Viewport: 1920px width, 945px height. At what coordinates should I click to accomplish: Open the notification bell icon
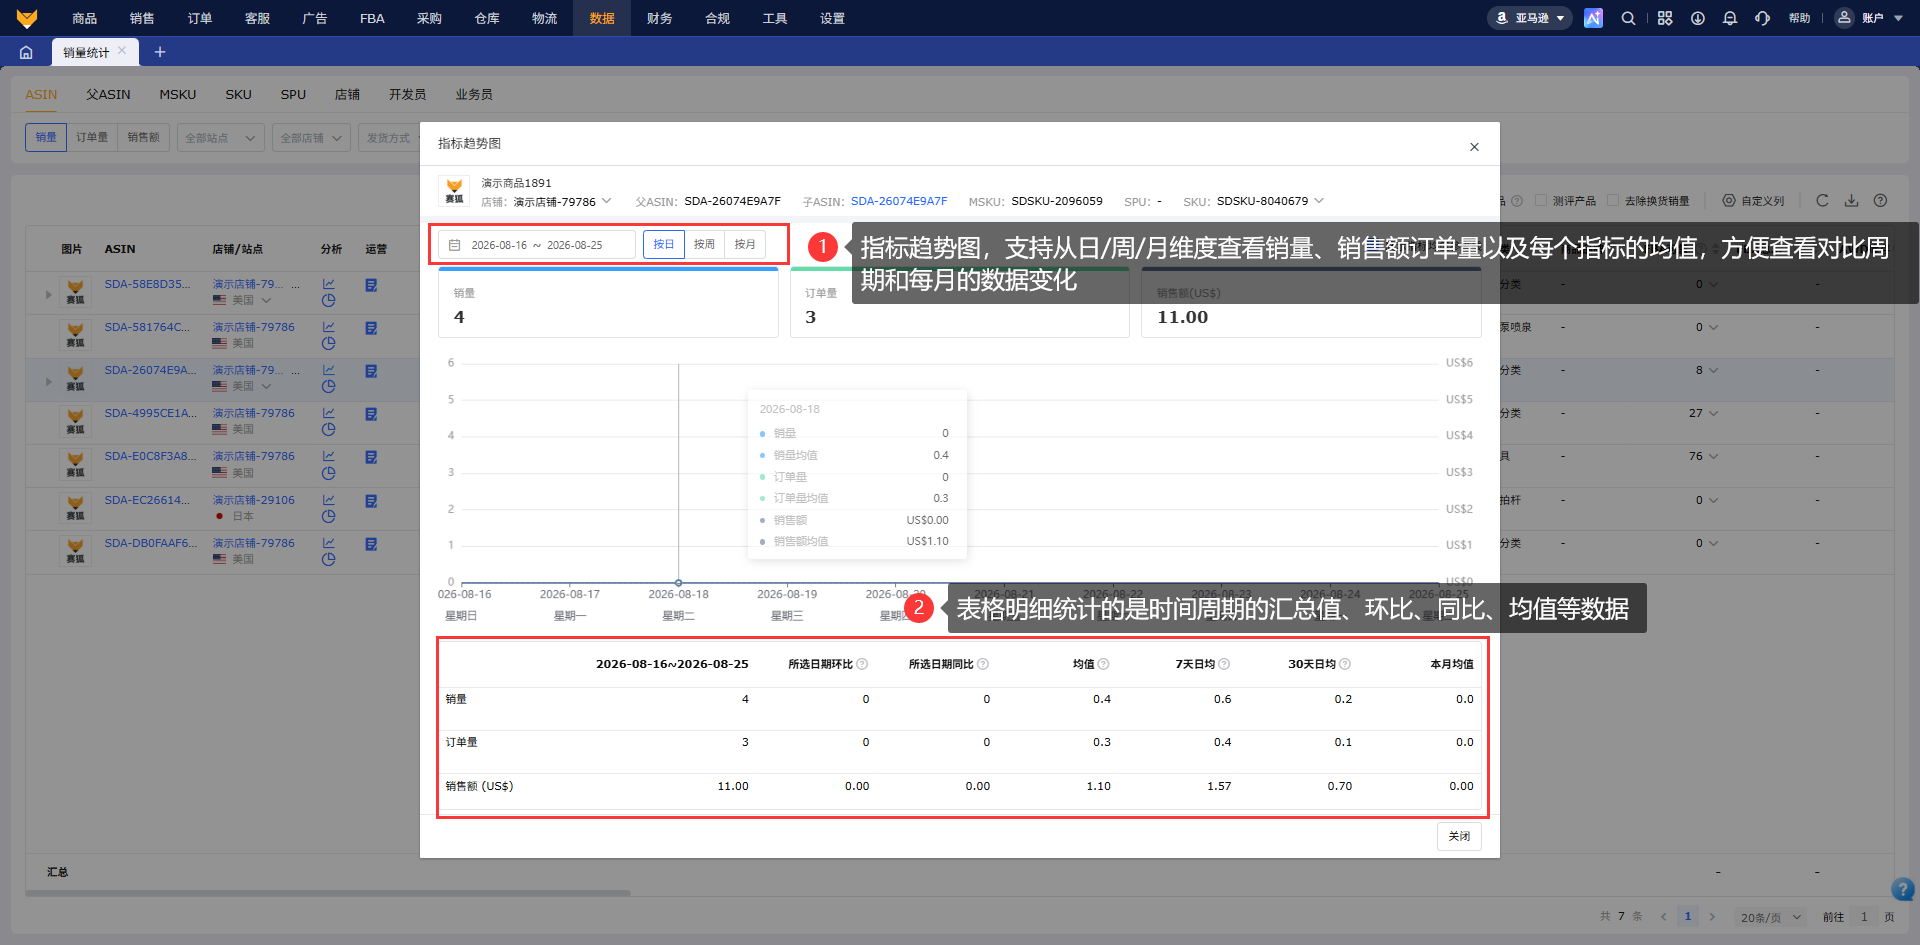tap(1730, 18)
